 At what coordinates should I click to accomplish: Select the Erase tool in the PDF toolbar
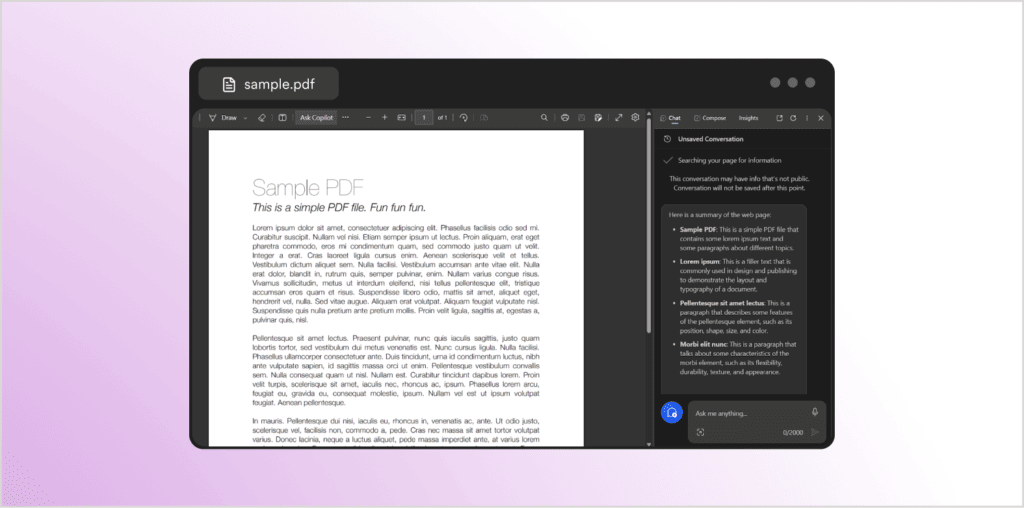261,118
